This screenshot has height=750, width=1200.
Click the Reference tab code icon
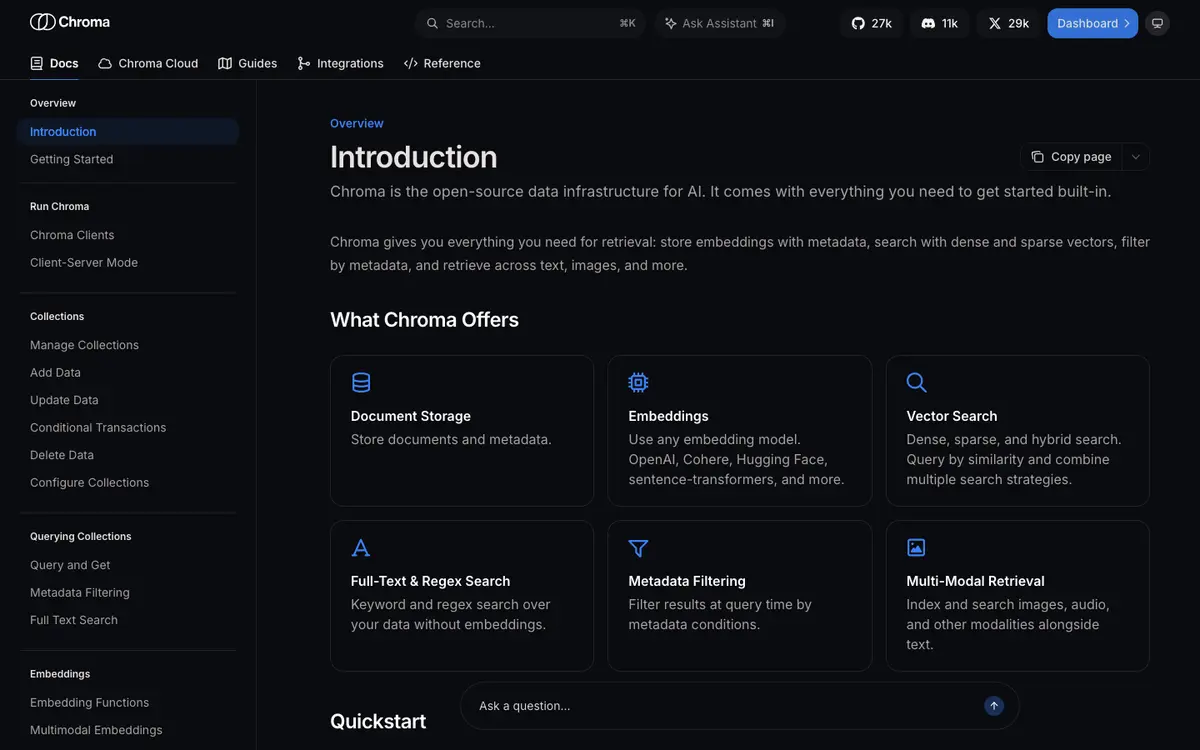click(410, 63)
